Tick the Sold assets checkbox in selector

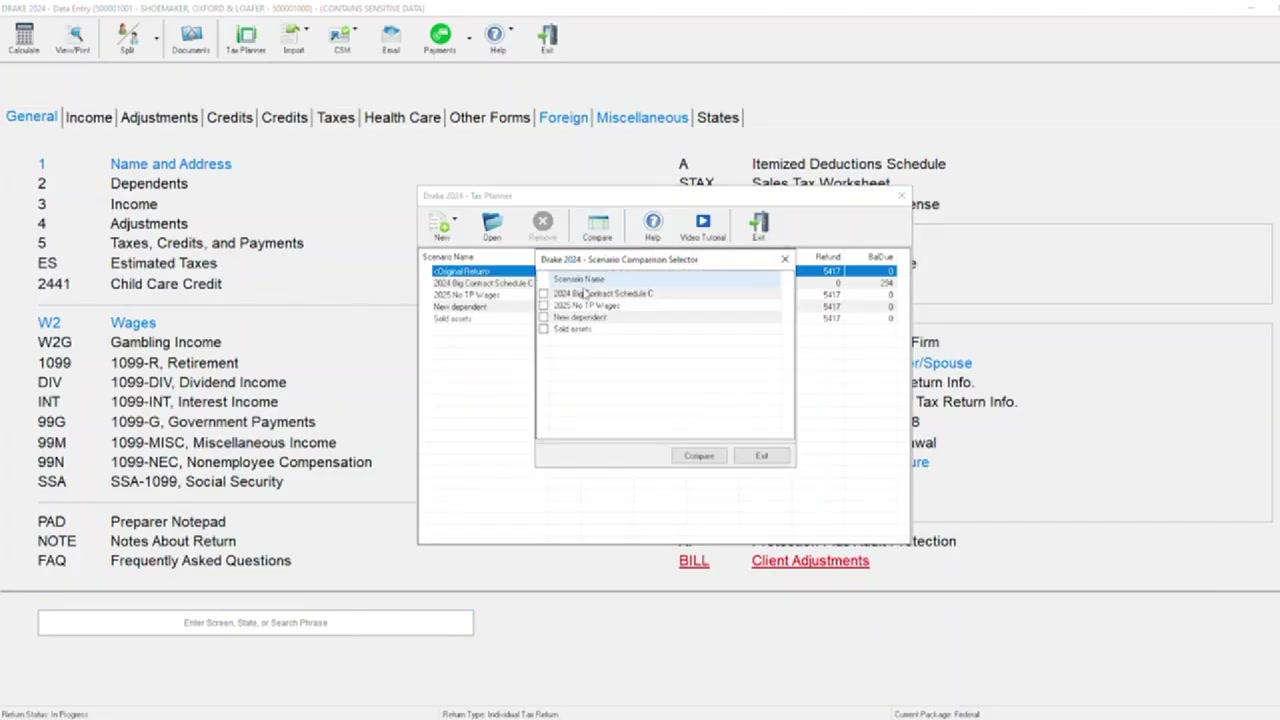(544, 329)
